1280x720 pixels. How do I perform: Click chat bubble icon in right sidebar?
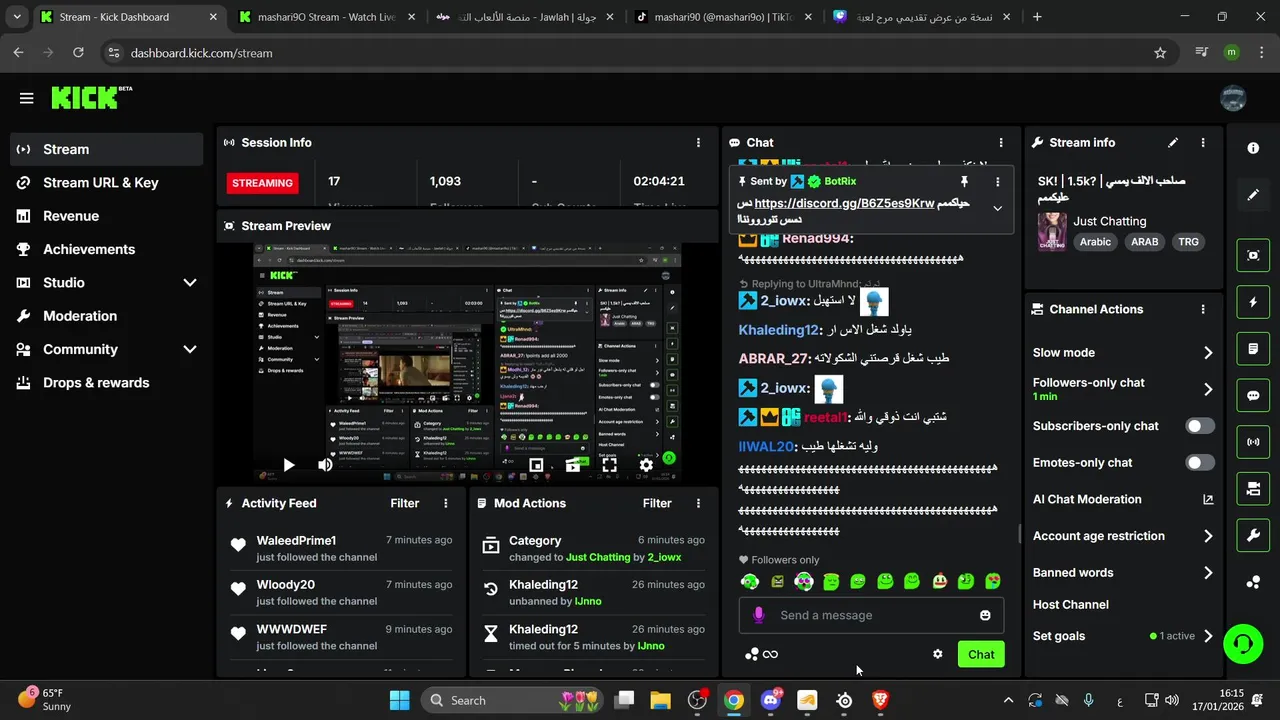tap(1253, 395)
